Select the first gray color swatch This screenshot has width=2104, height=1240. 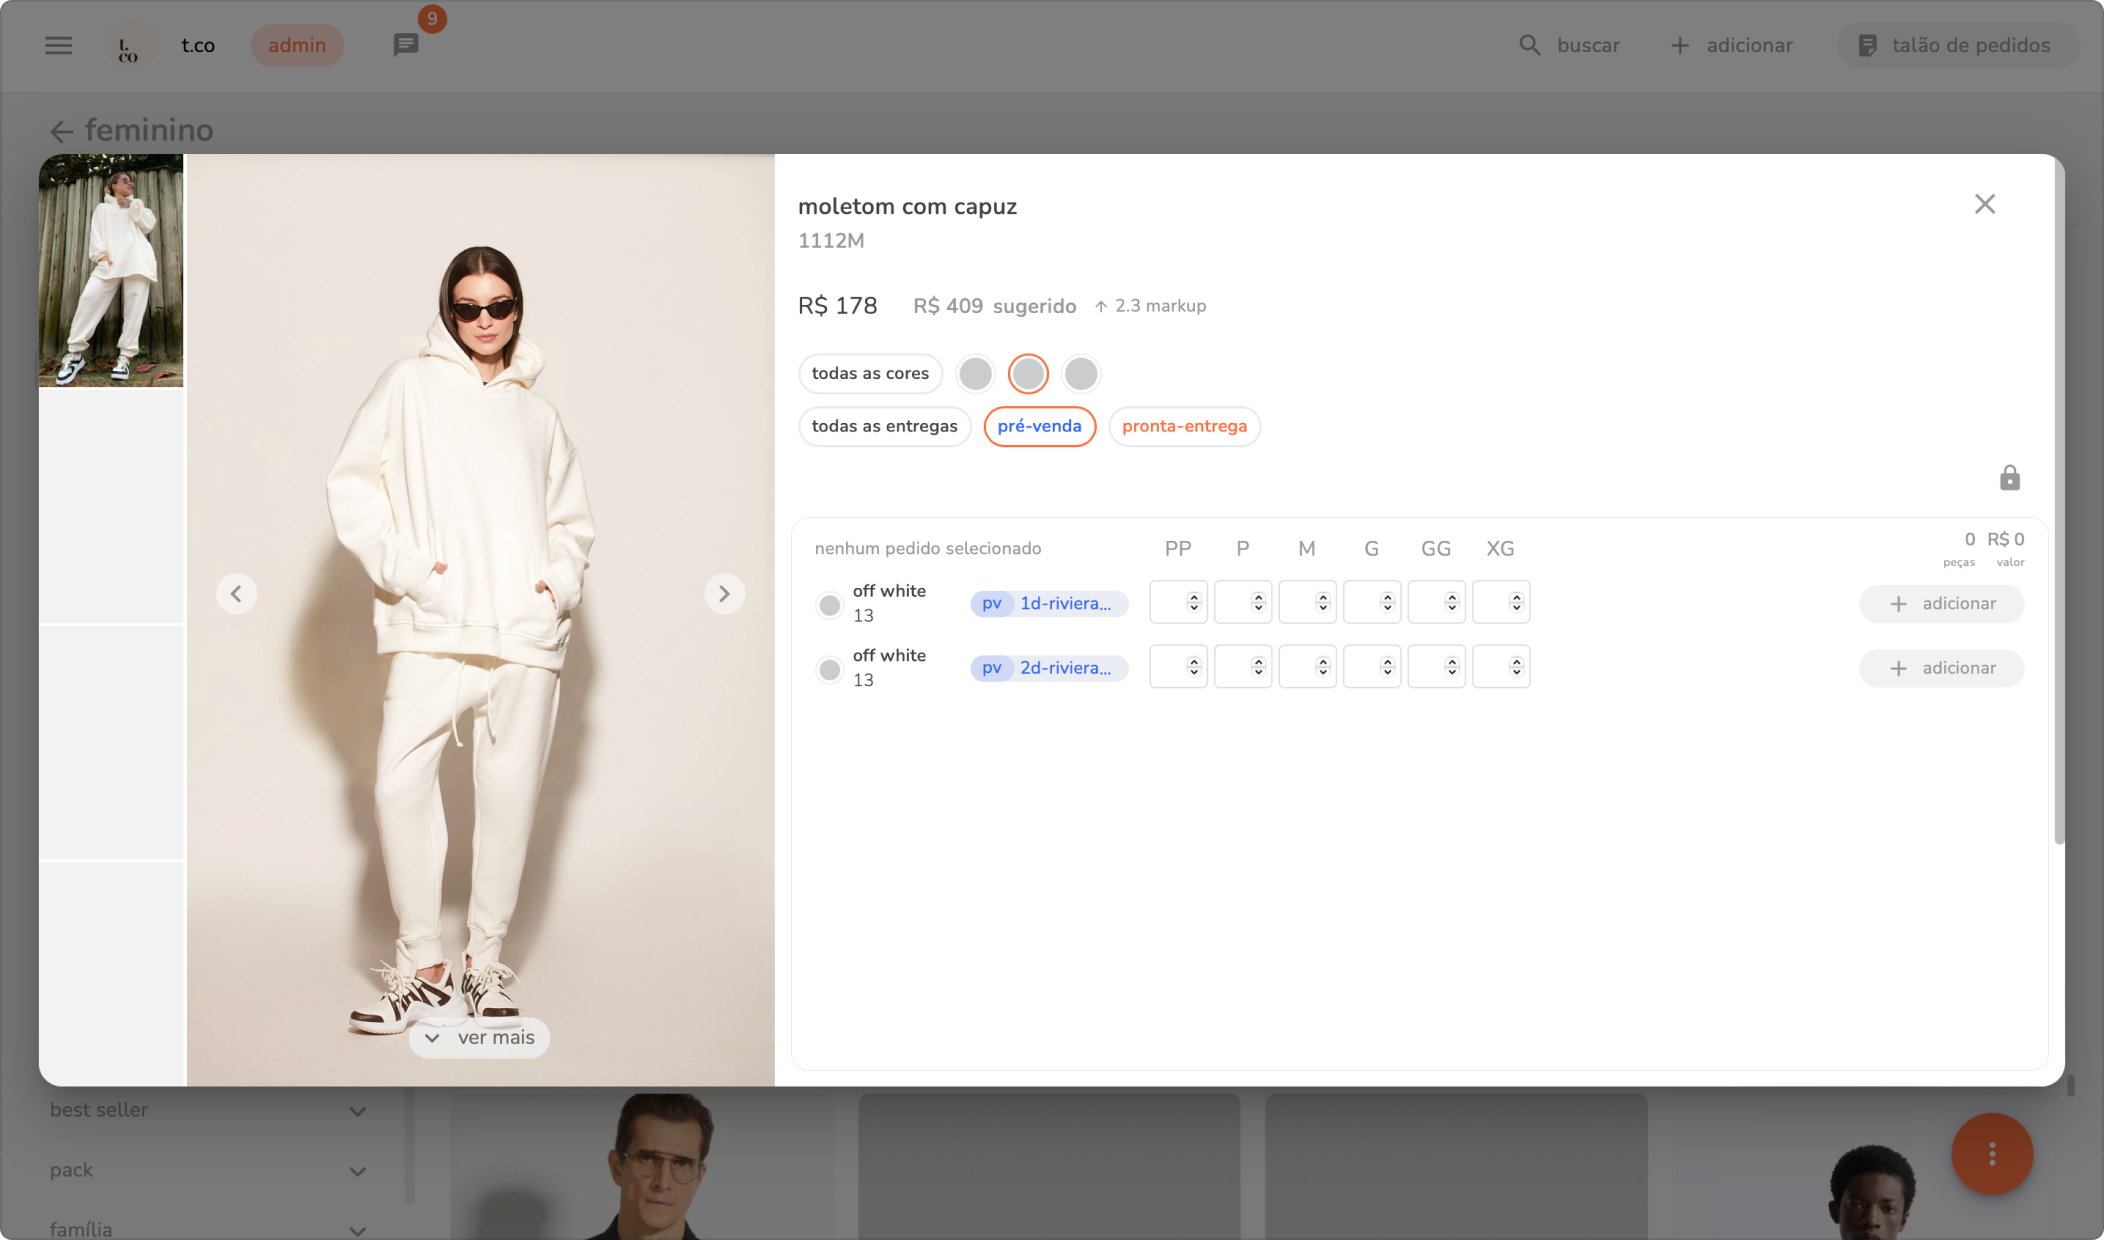click(975, 373)
